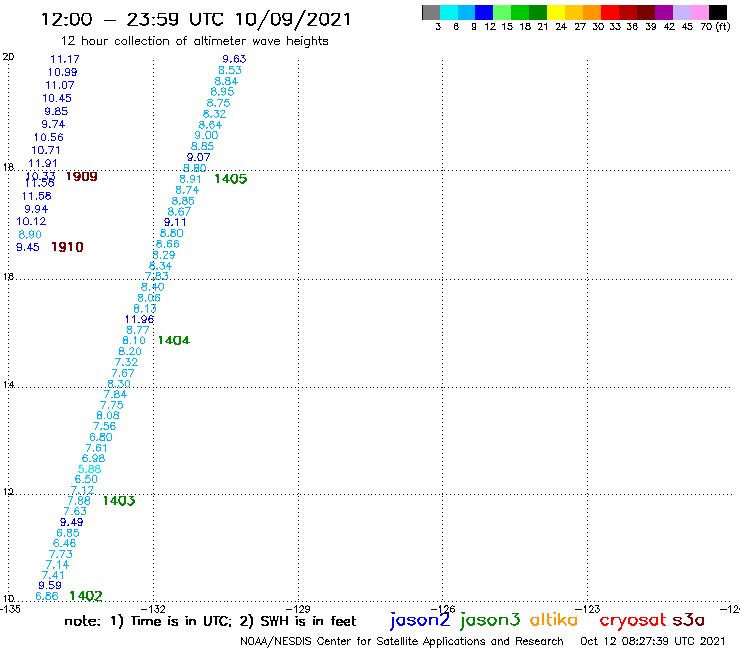Click the 6.86 value beside 1402

47,596
